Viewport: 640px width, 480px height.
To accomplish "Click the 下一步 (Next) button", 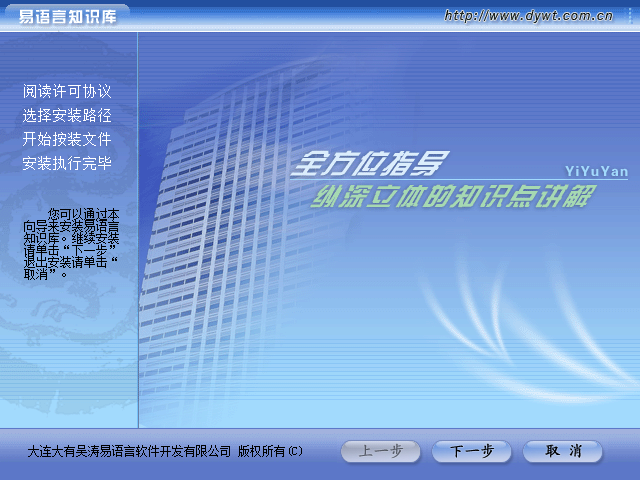I will 471,451.
